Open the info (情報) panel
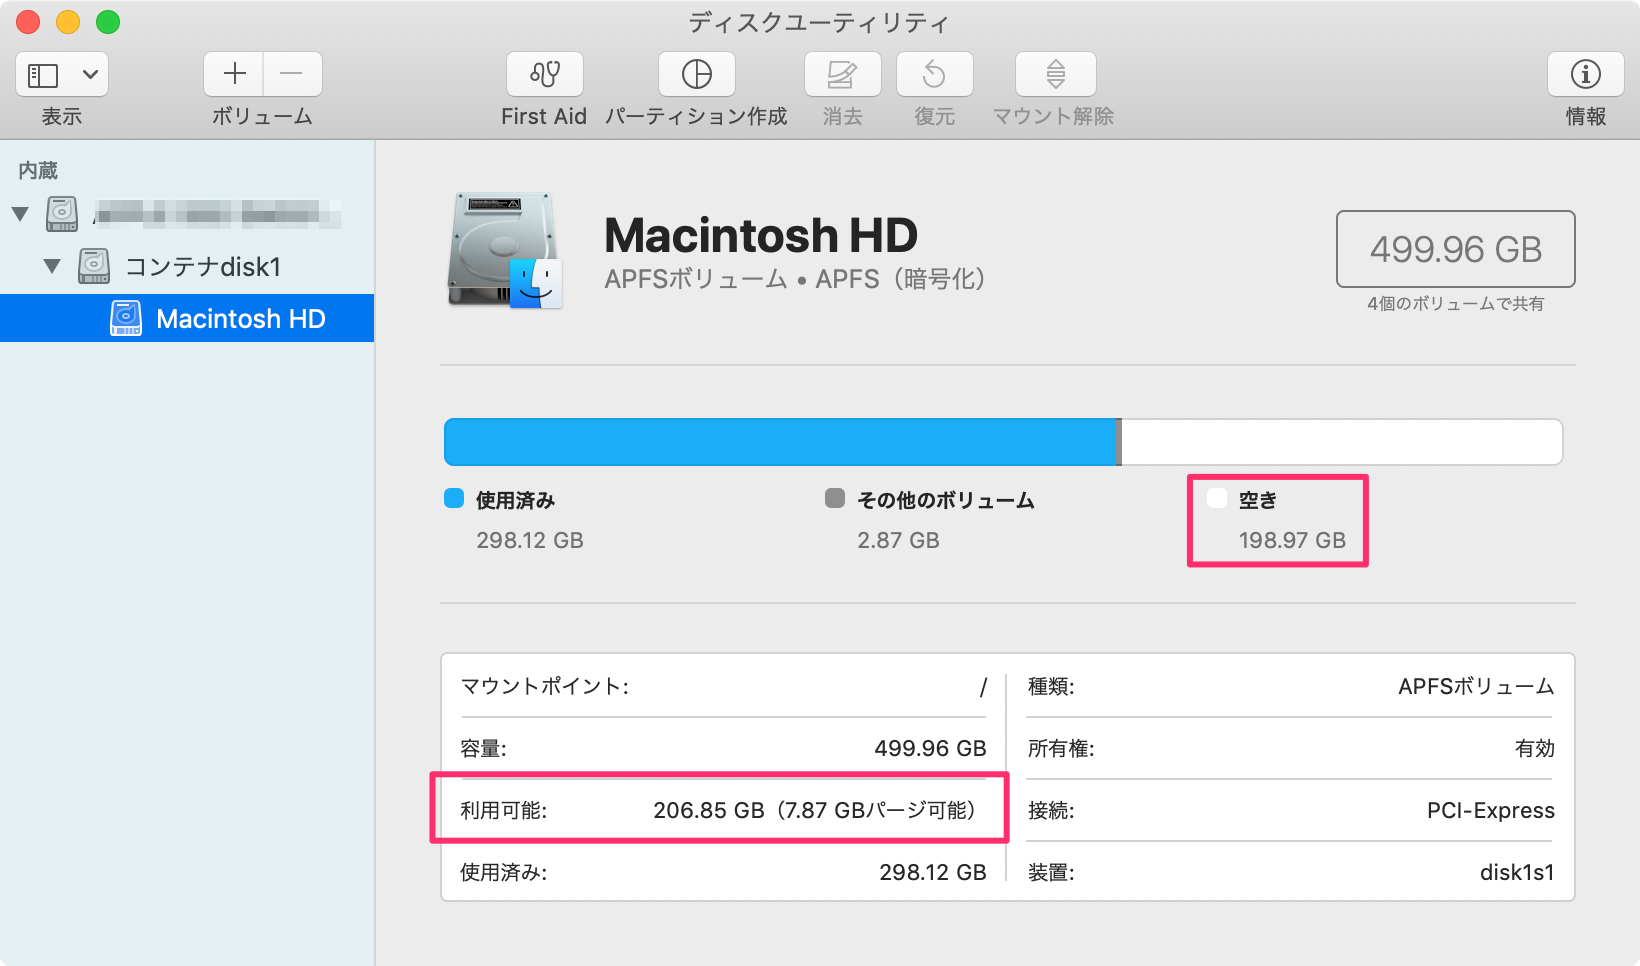1640x966 pixels. pos(1585,75)
